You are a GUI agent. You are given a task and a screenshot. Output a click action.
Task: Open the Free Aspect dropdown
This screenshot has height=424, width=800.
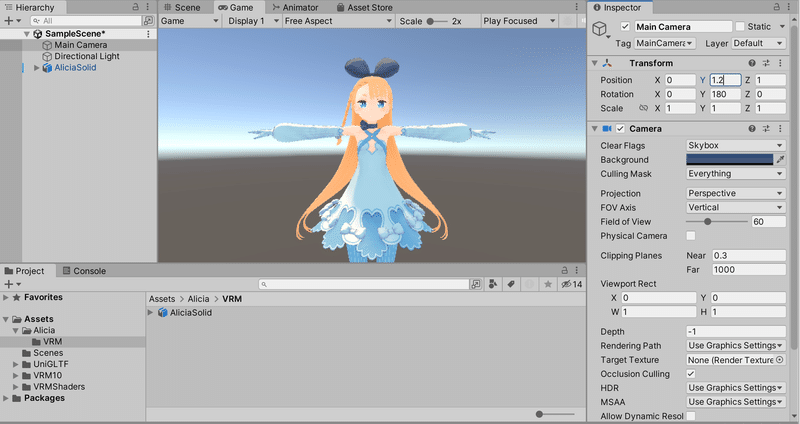(338, 21)
